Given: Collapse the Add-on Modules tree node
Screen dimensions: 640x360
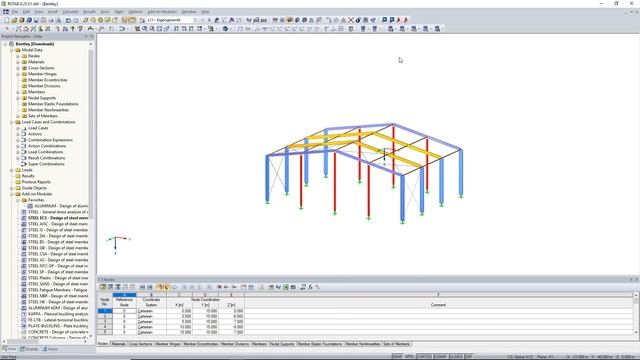Looking at the screenshot, I should 12,194.
